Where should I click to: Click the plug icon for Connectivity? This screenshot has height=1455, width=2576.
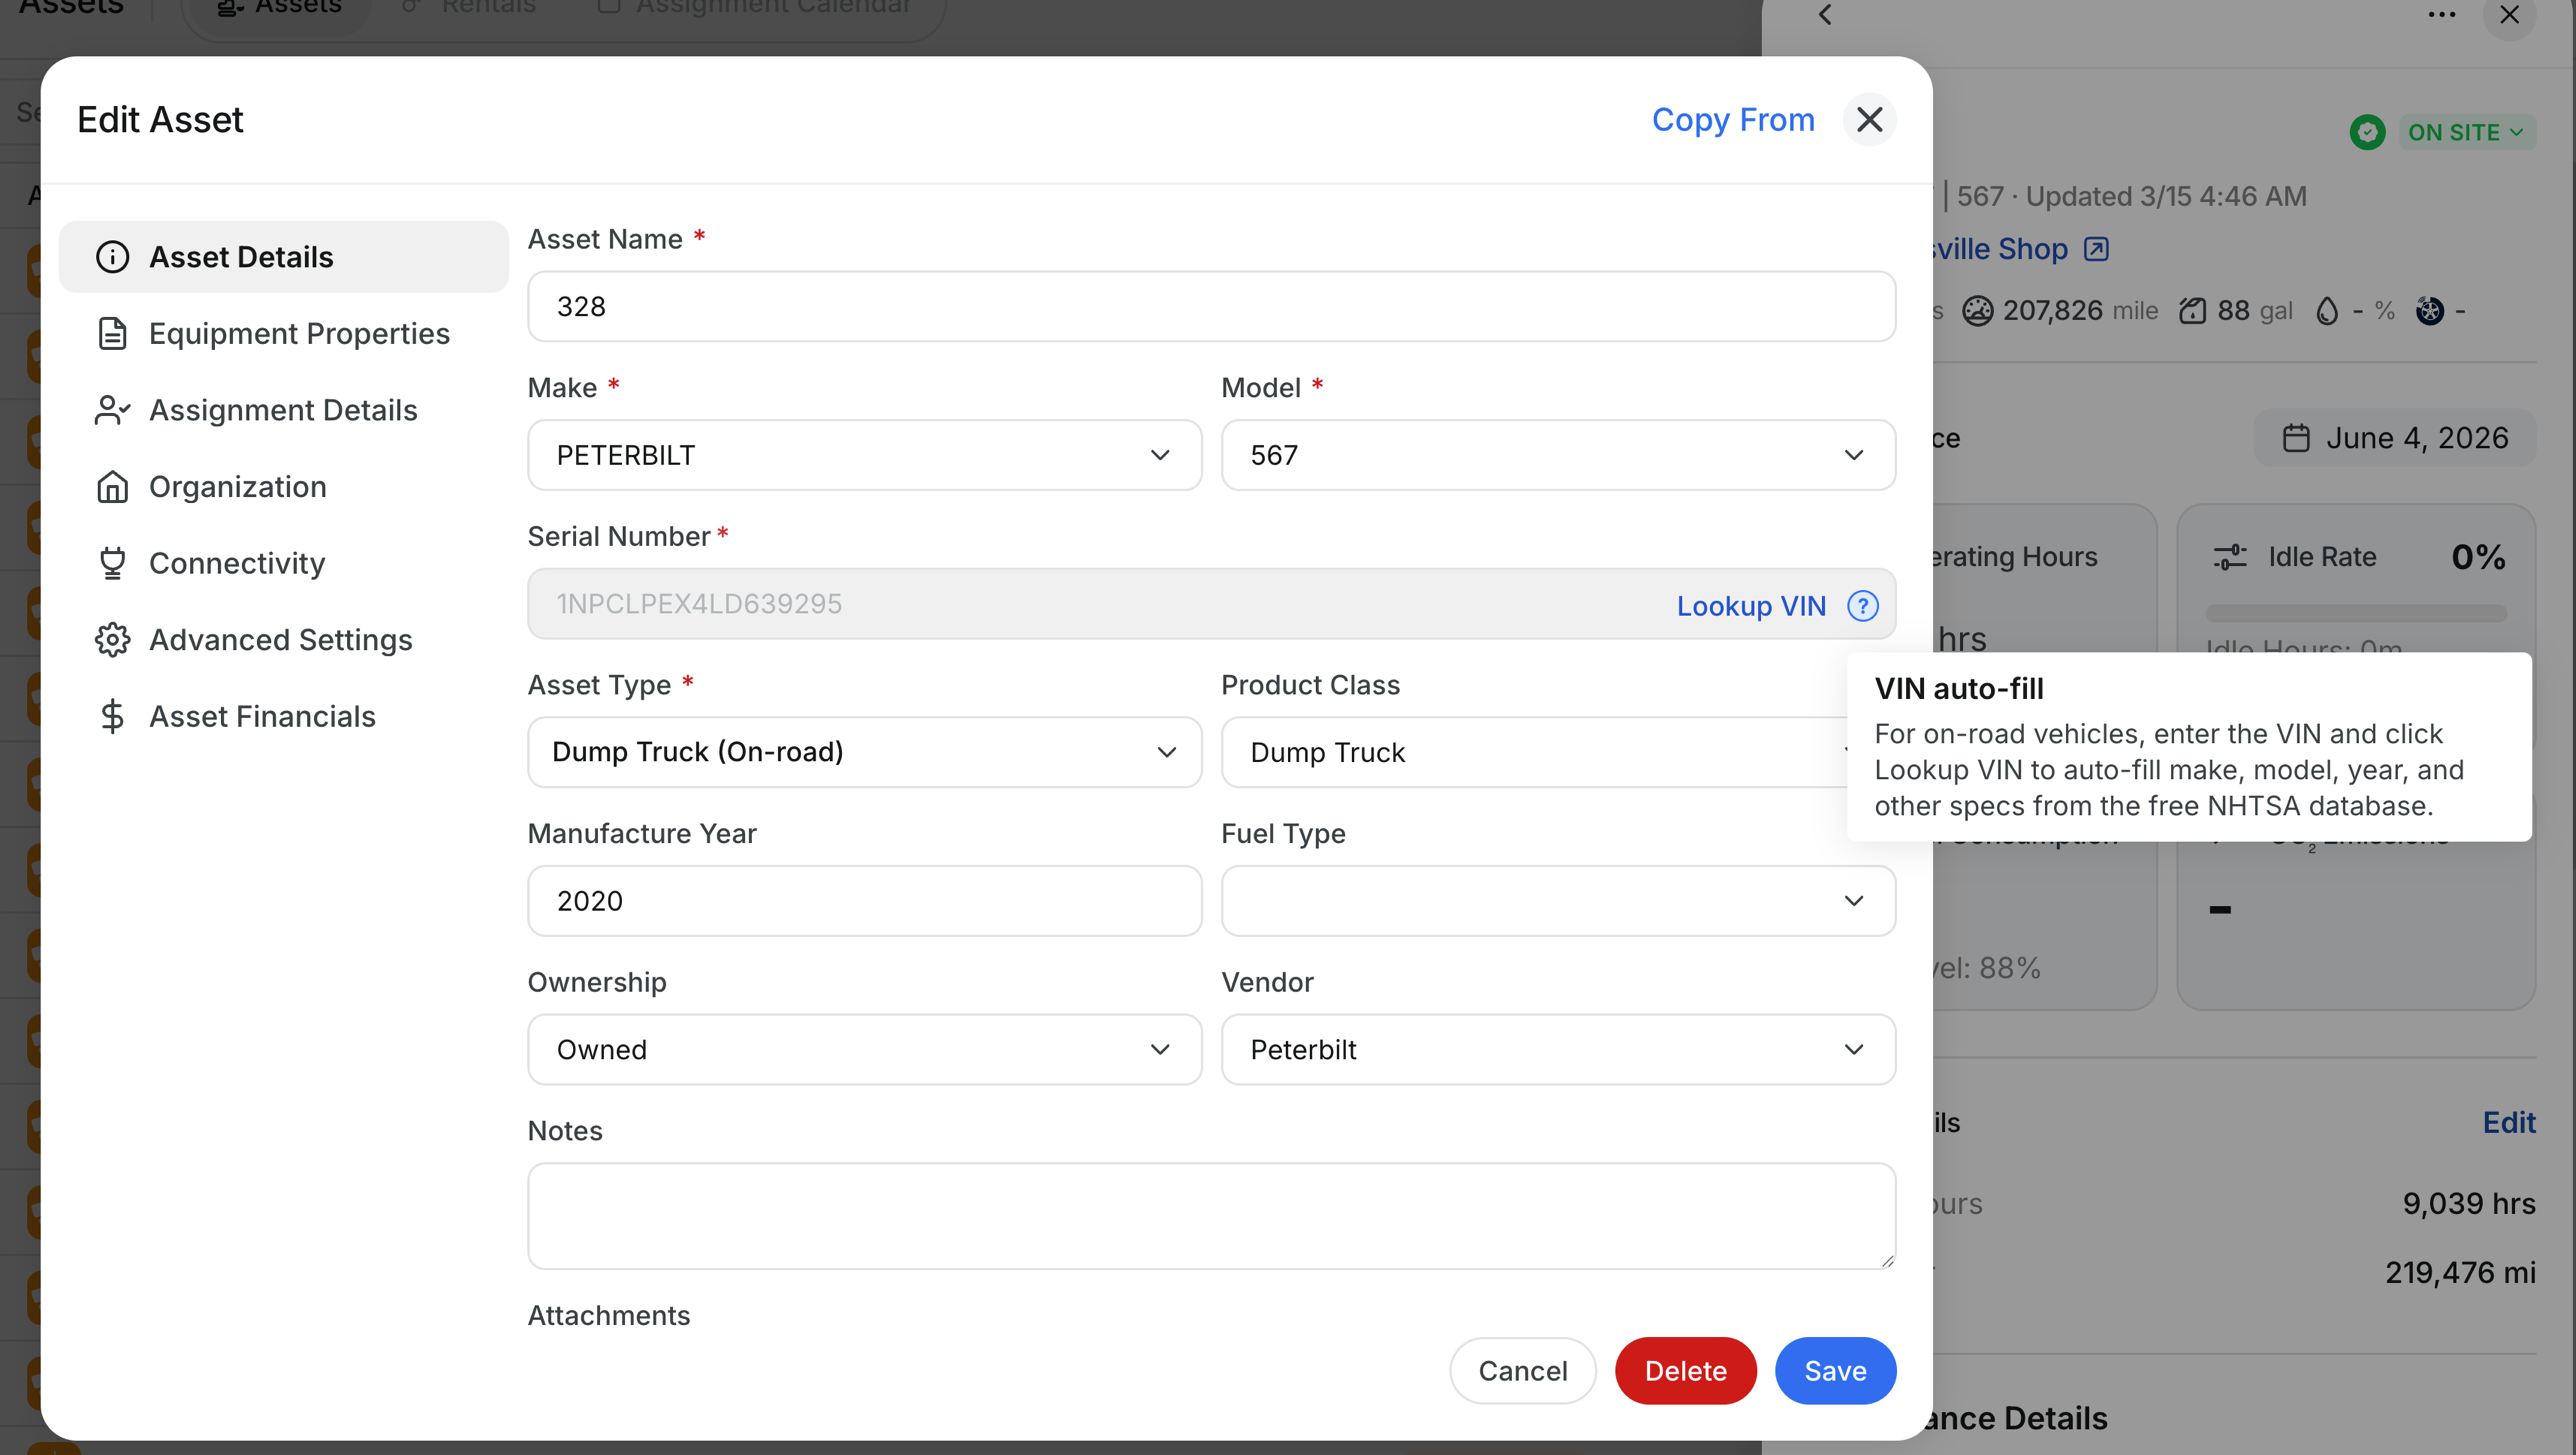pyautogui.click(x=112, y=563)
